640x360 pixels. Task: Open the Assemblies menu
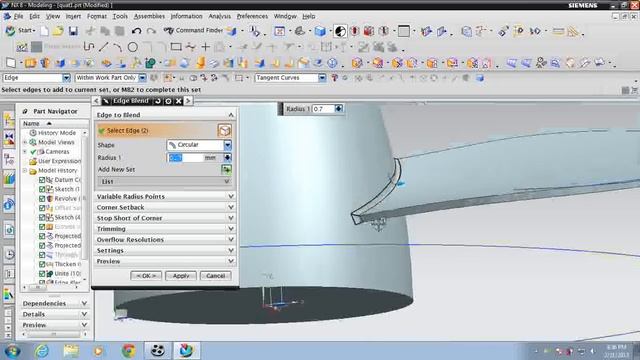[149, 16]
